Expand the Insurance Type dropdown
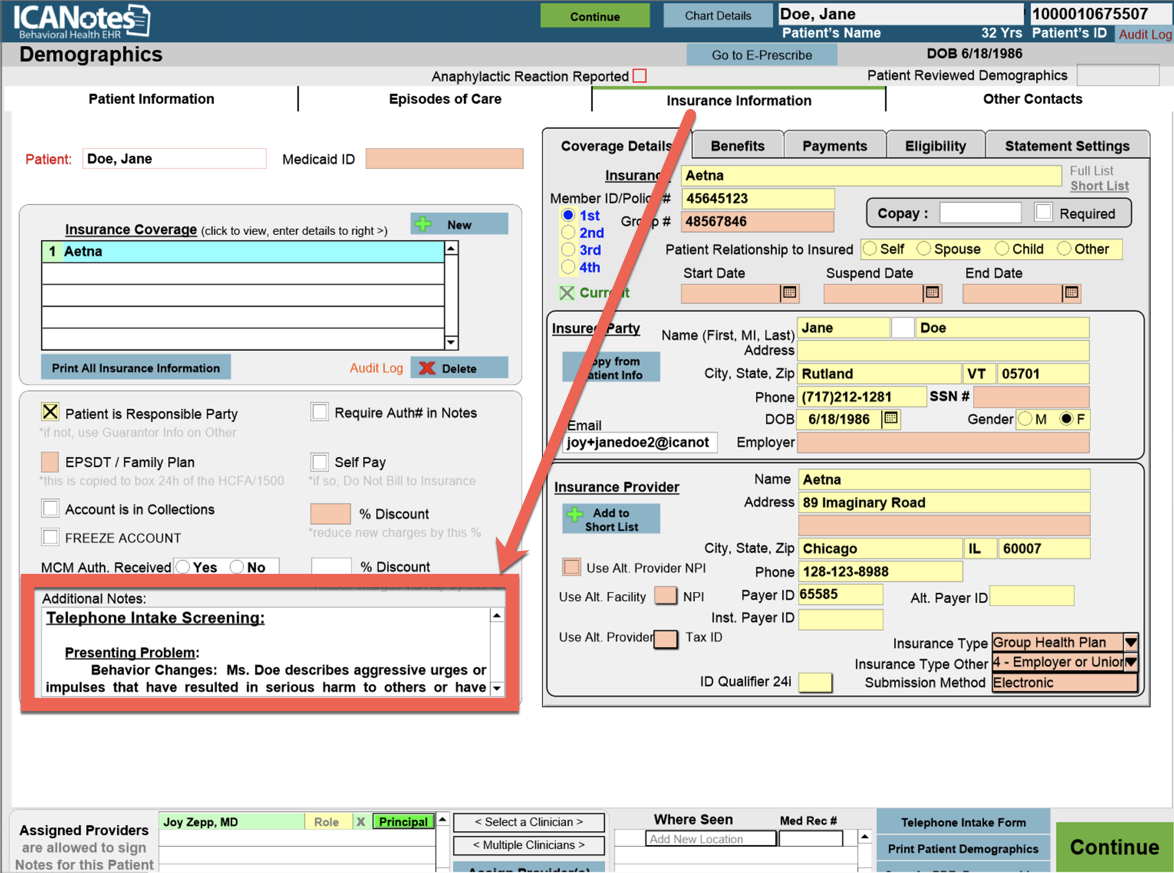The height and width of the screenshot is (873, 1174). (x=1130, y=642)
